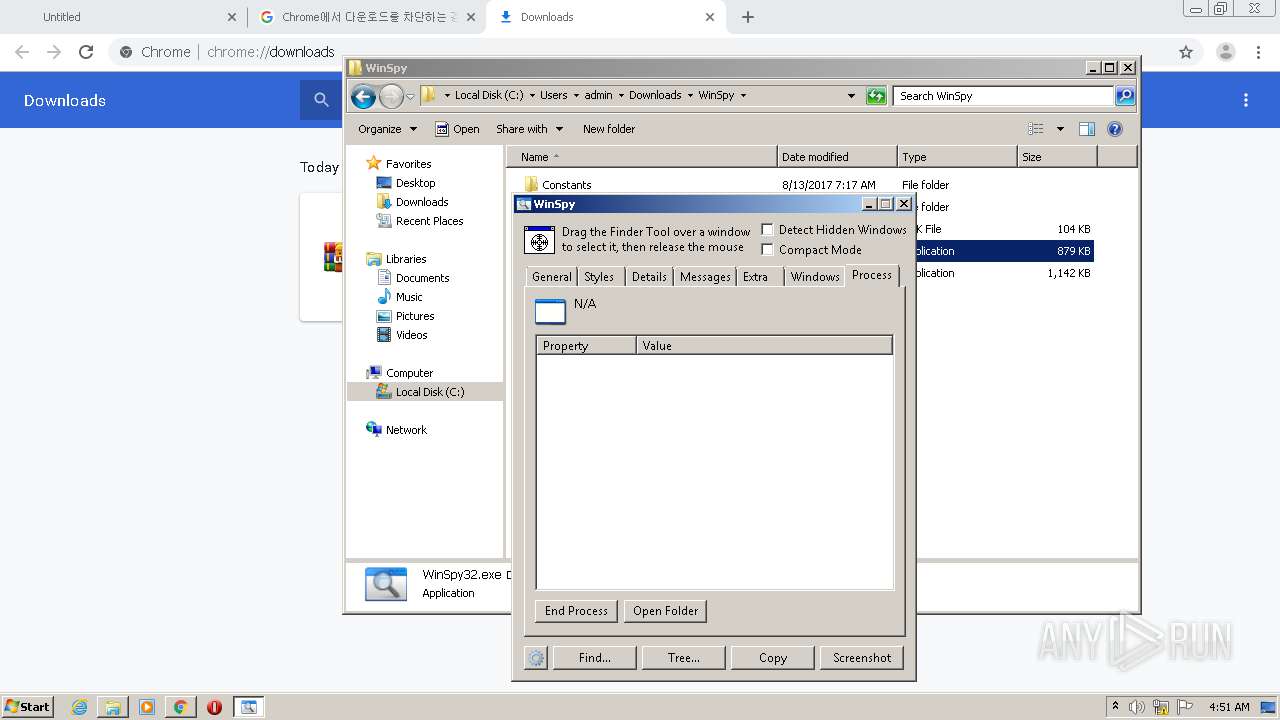Click the Search WinSpy input field

(x=1003, y=96)
